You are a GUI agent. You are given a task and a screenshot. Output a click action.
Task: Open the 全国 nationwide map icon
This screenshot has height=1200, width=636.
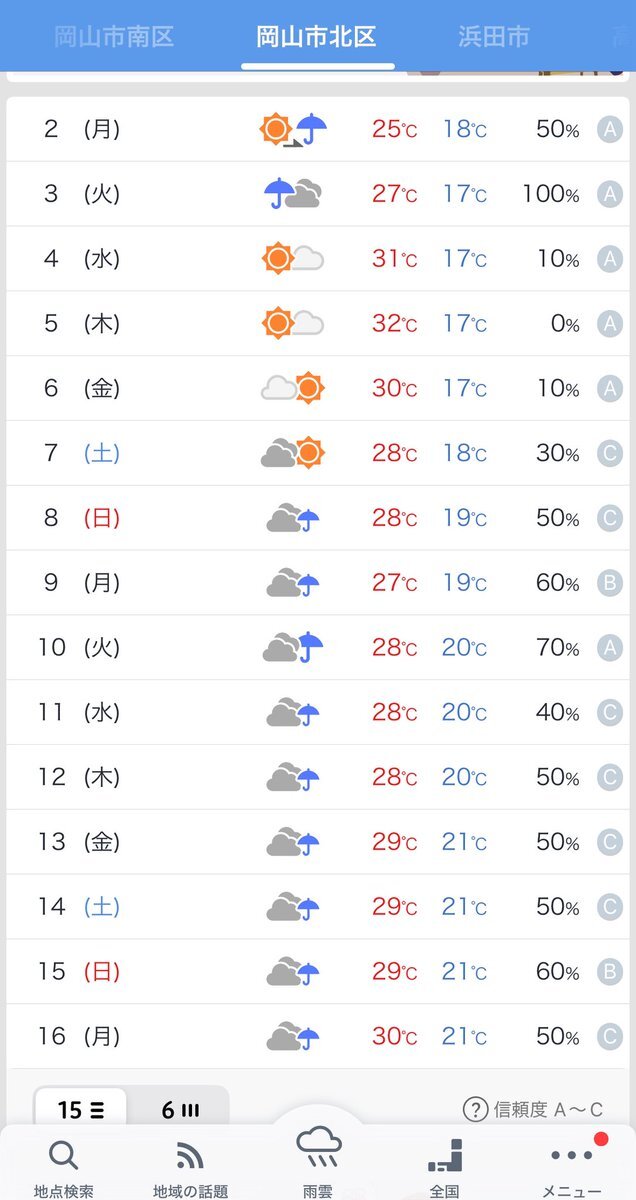445,1155
